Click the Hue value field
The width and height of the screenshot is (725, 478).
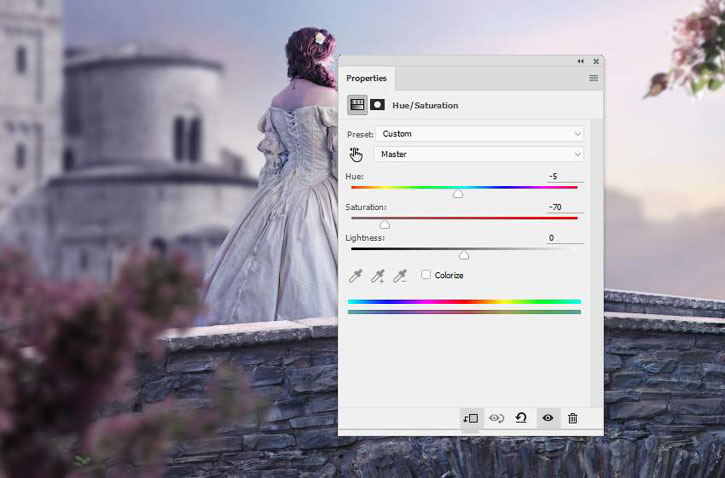[565, 177]
